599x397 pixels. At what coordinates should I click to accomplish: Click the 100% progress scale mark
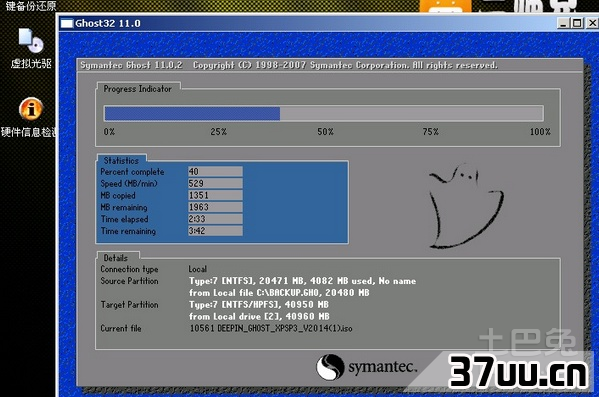[x=540, y=132]
